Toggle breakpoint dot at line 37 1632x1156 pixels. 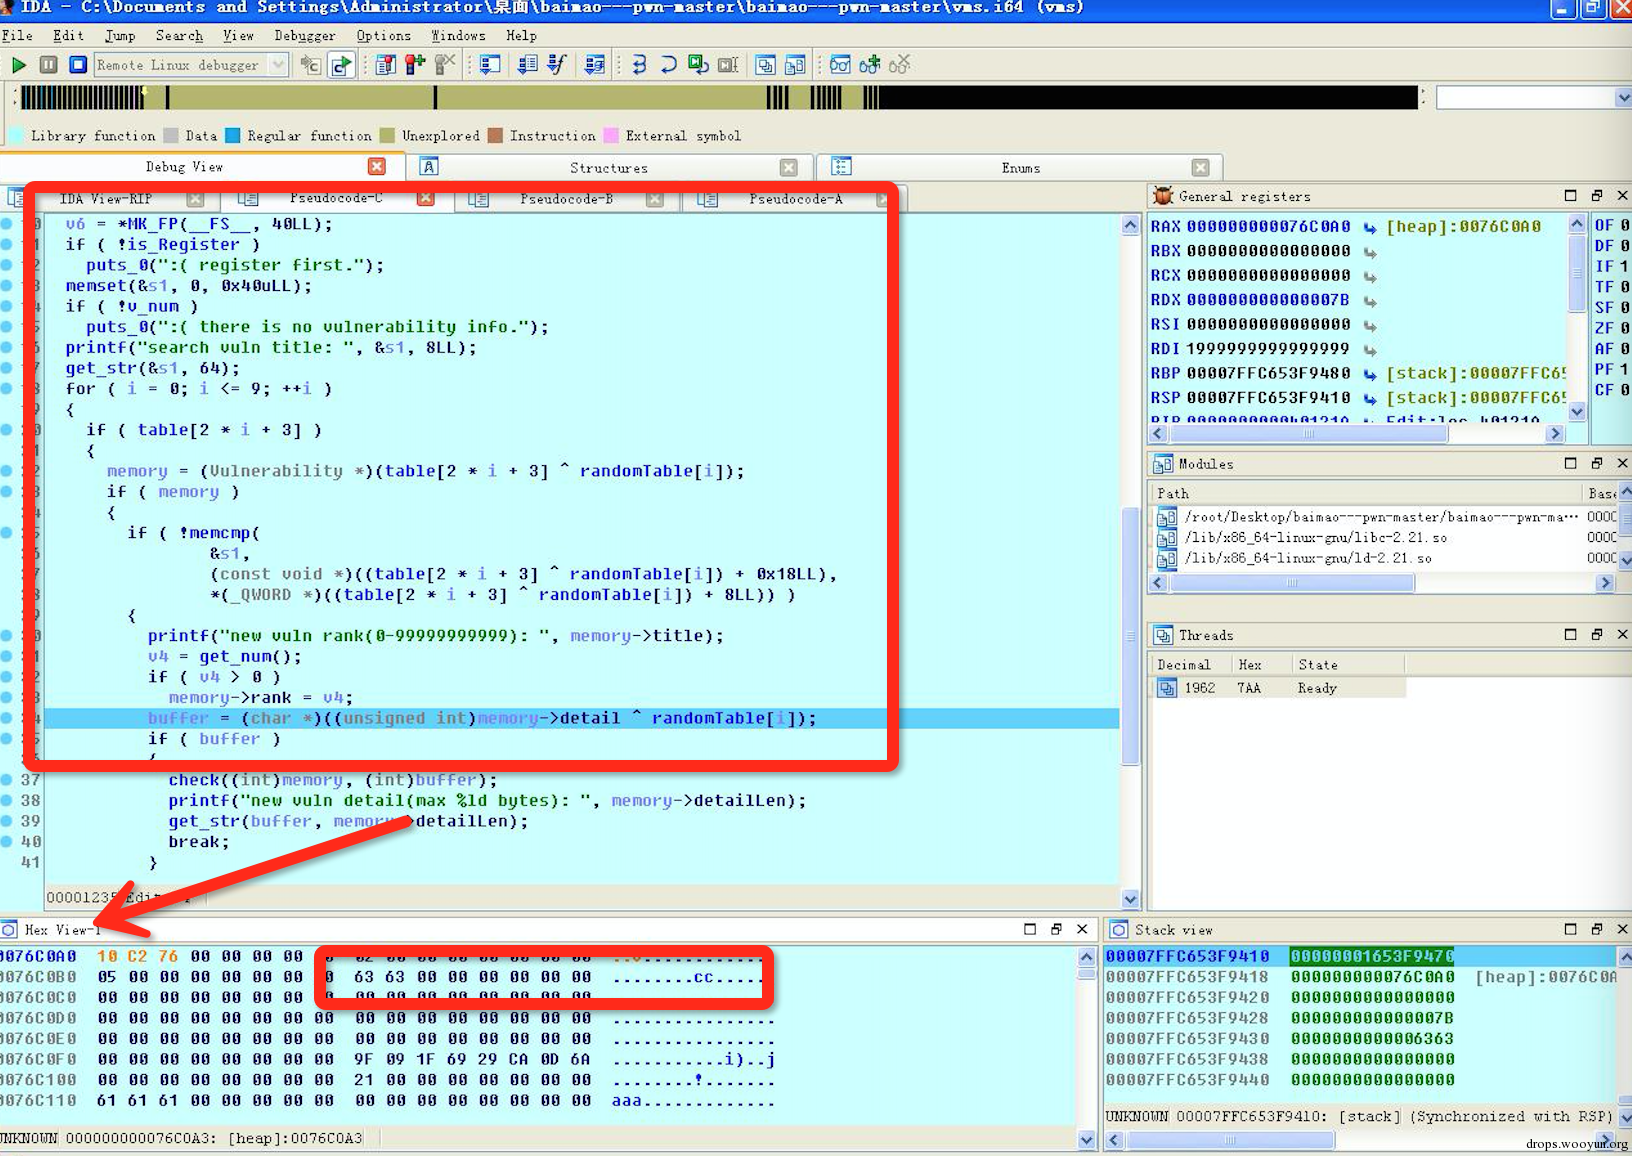click(7, 779)
